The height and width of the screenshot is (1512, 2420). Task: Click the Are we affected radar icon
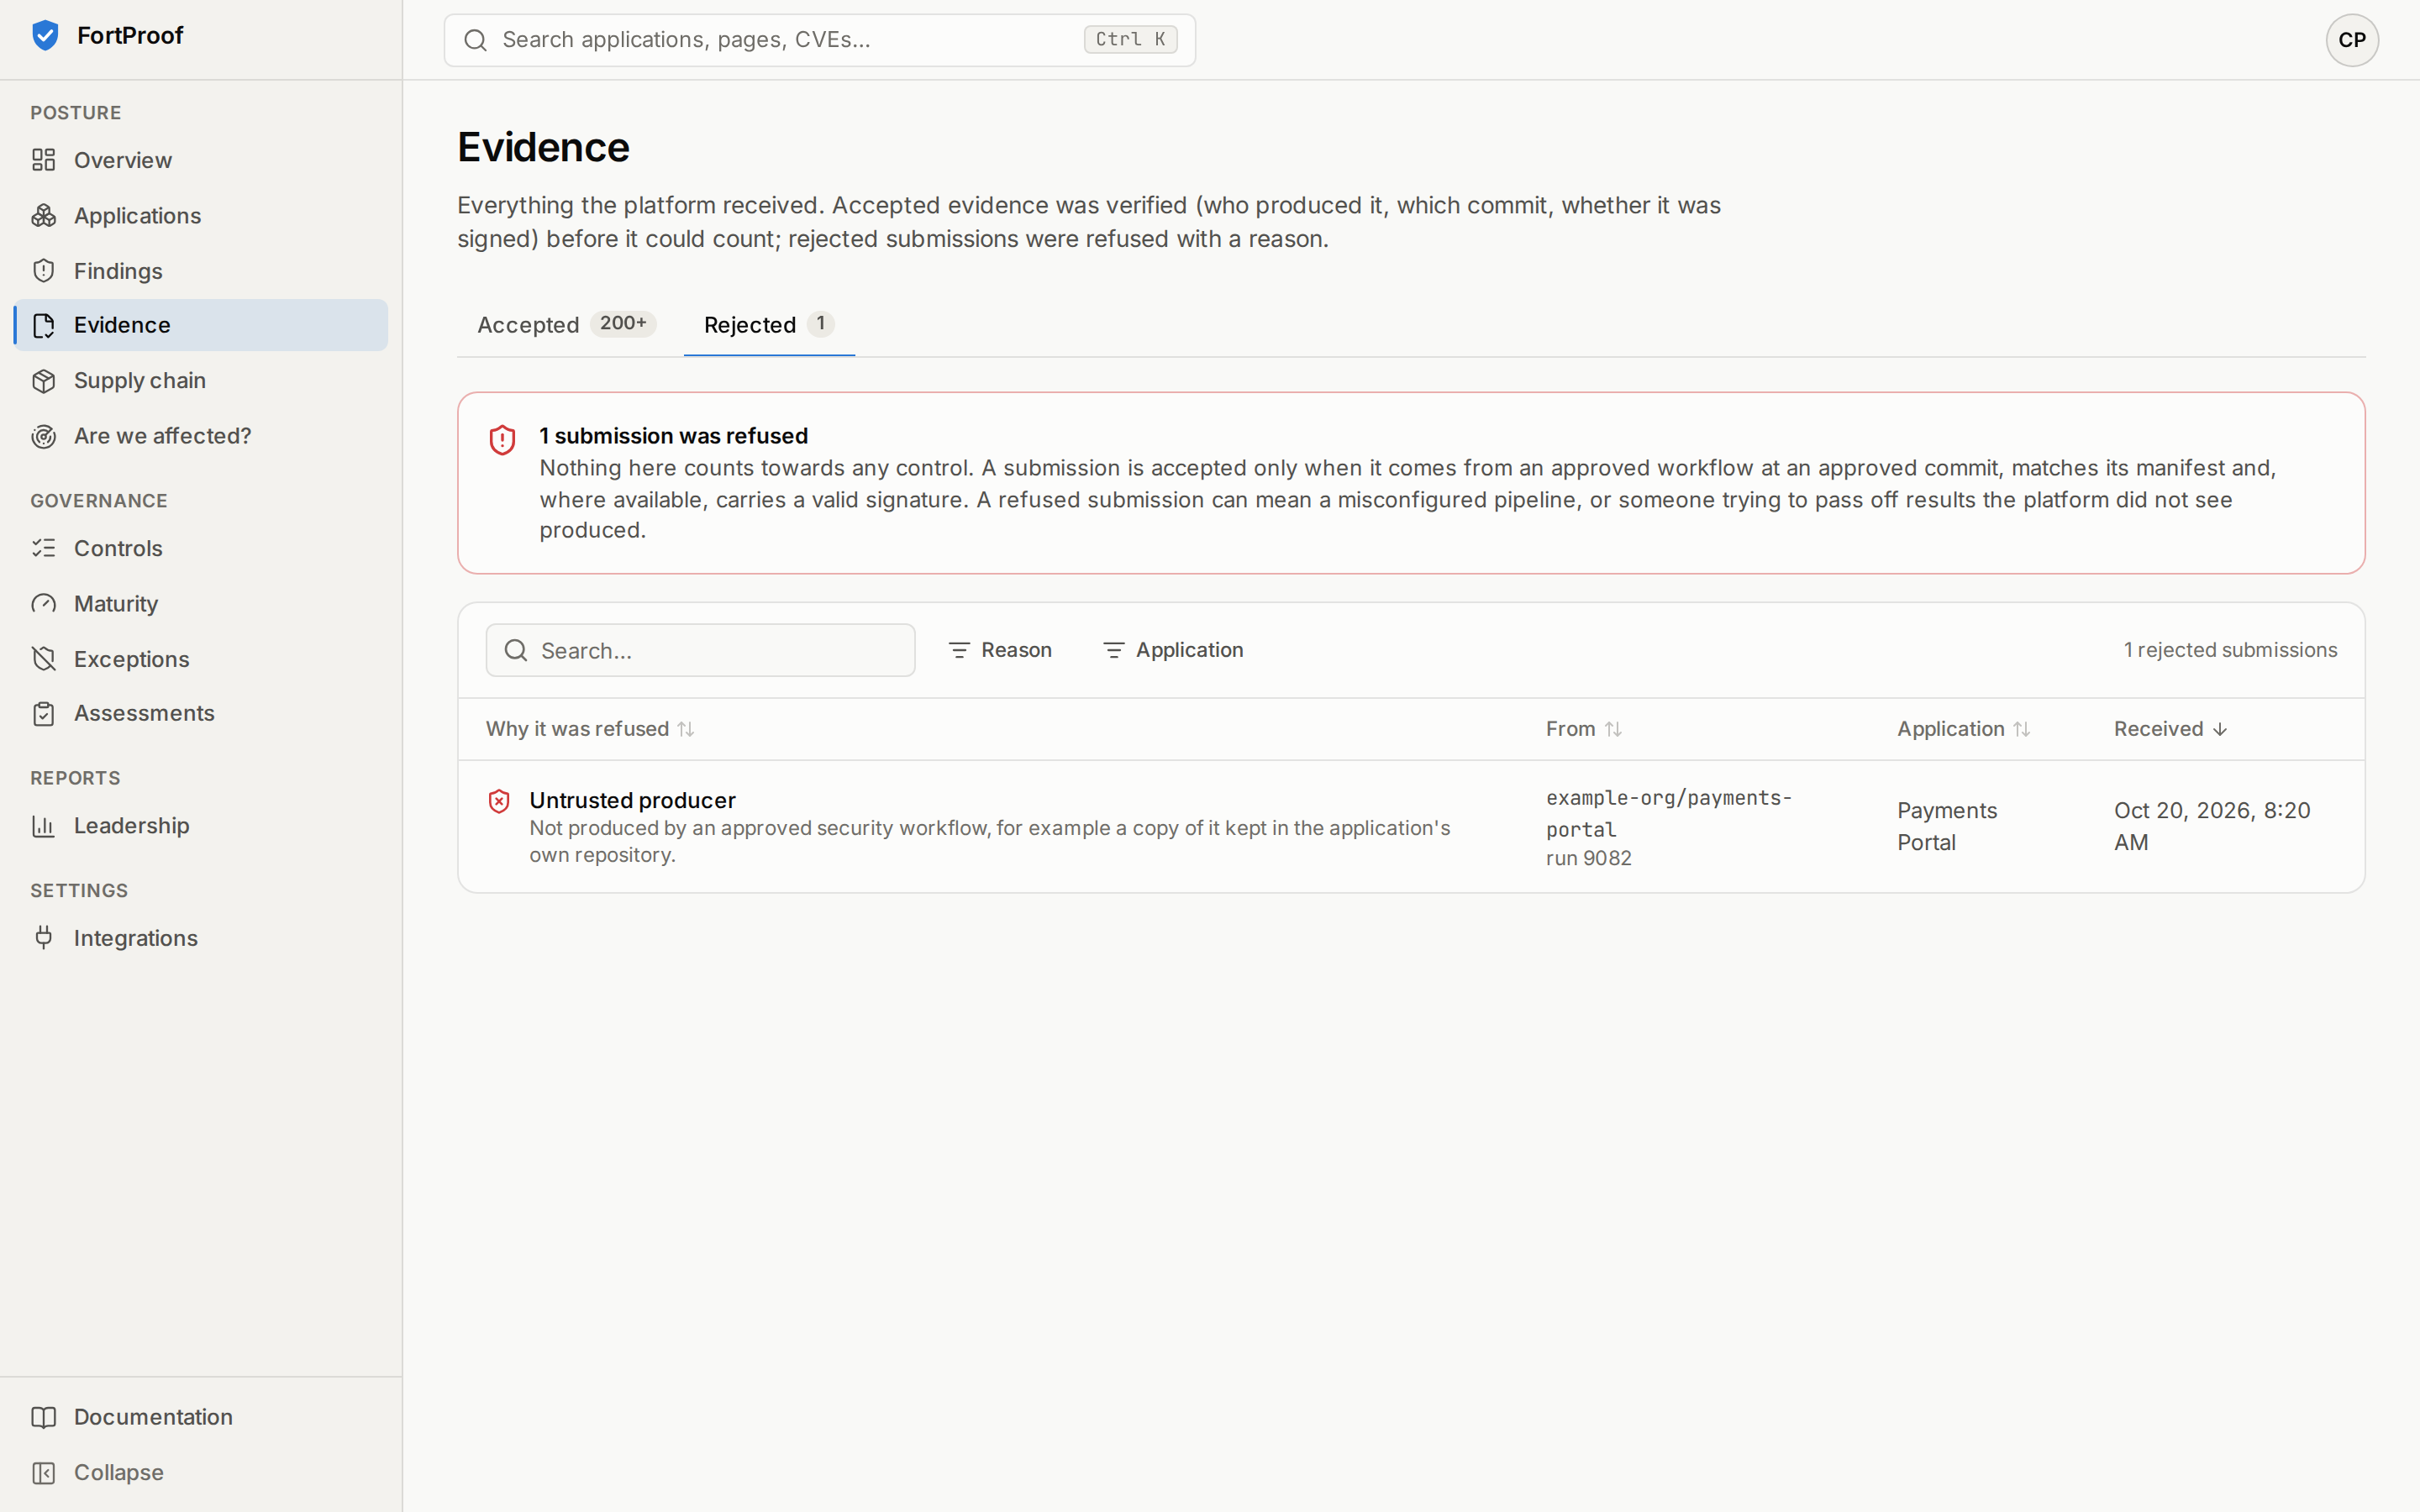[43, 436]
